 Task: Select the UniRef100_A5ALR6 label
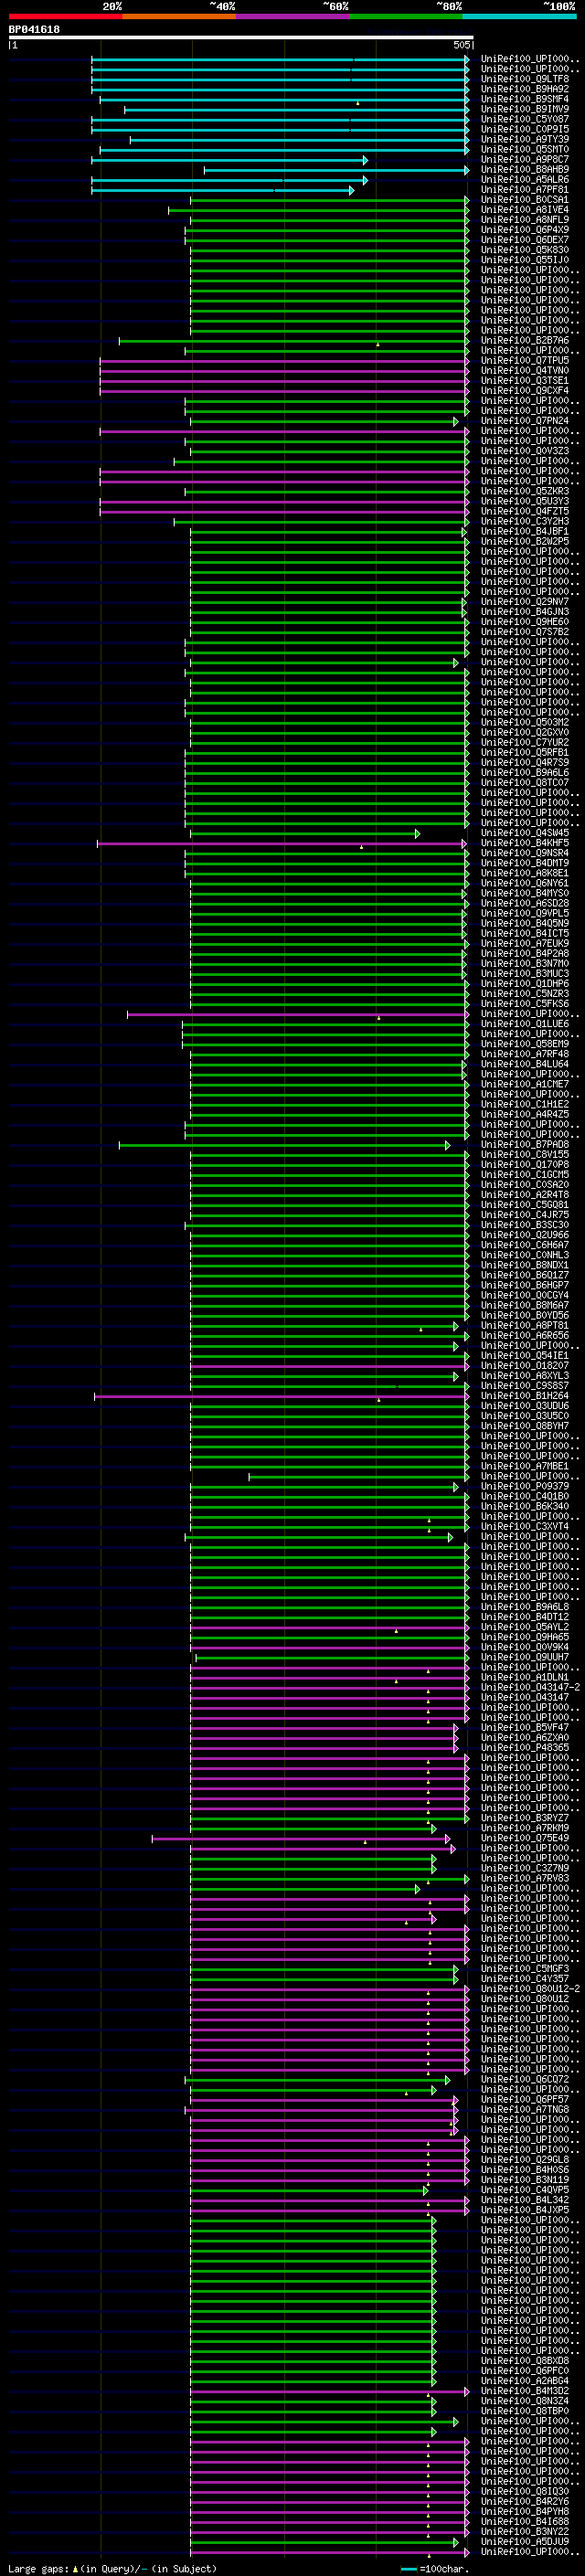[525, 180]
